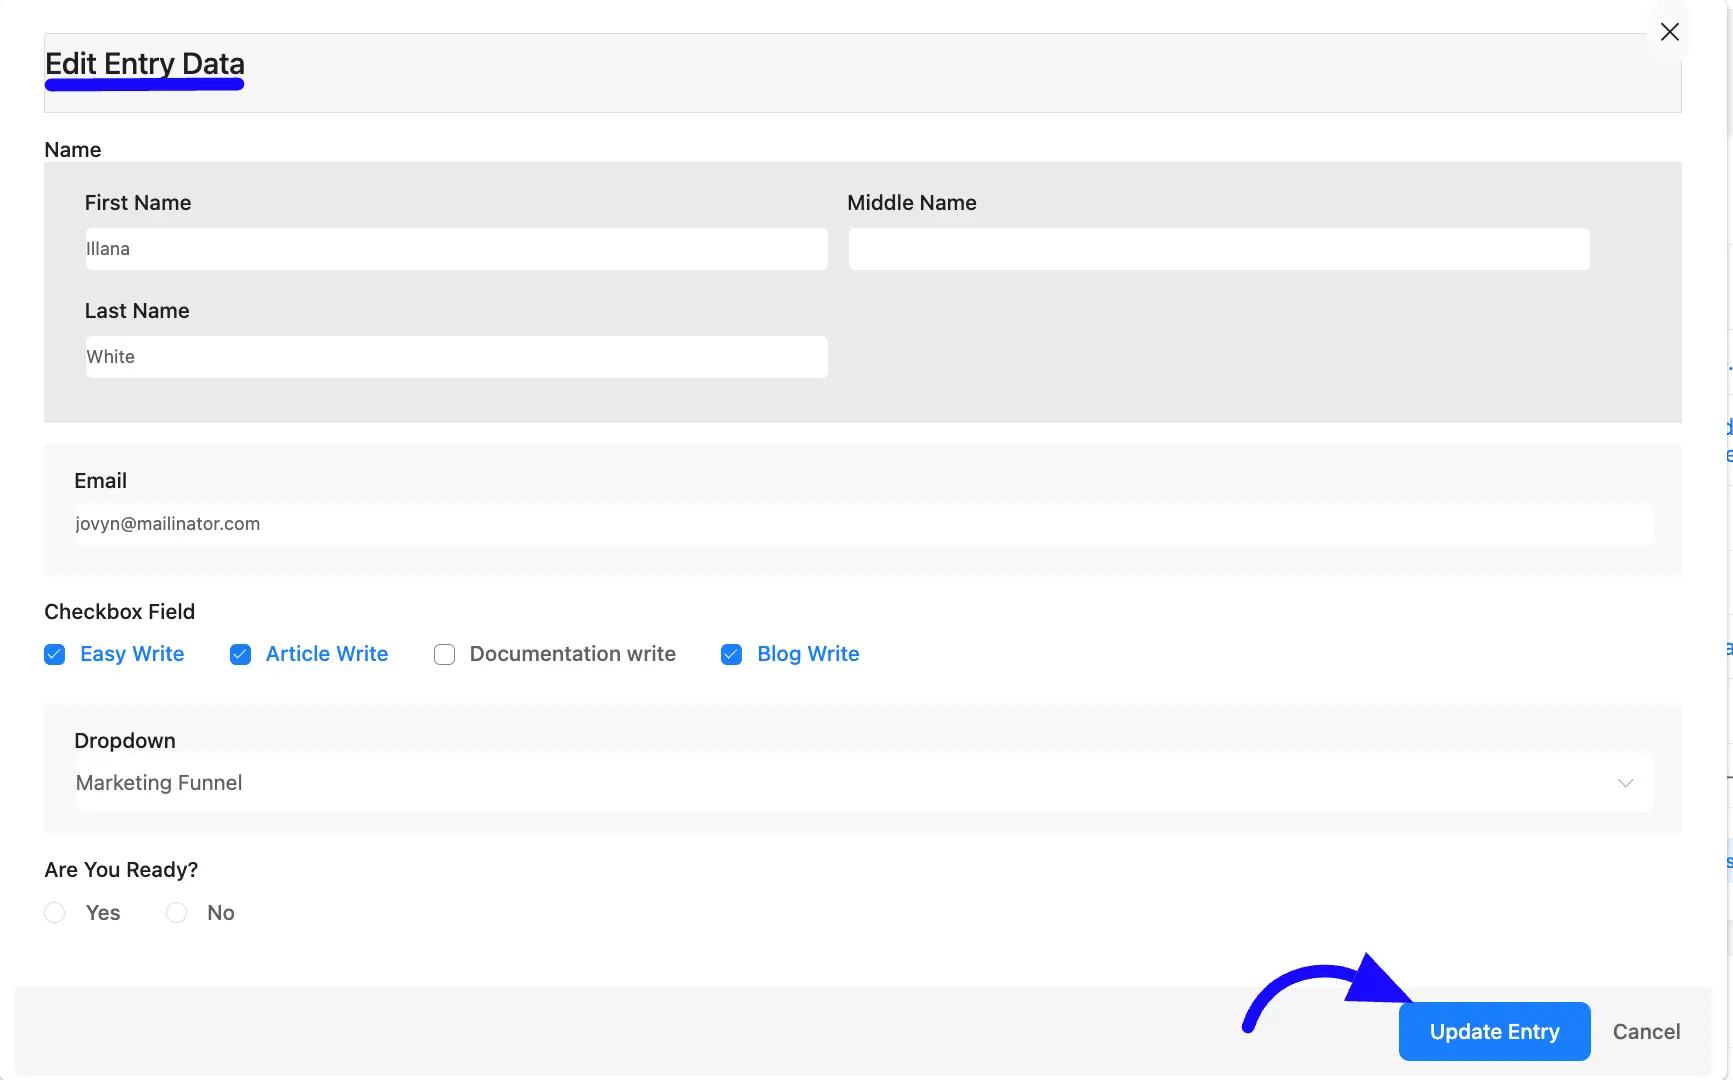Click the First Name input field
This screenshot has height=1080, width=1733.
point(456,249)
